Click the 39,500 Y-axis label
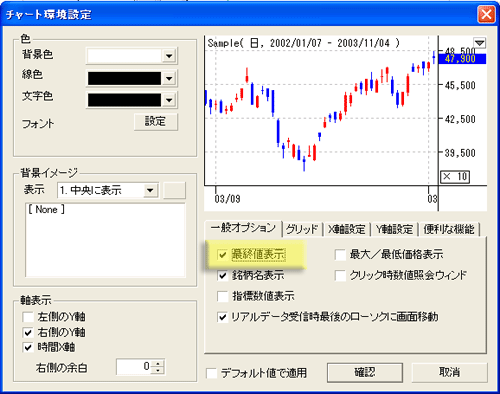This screenshot has width=500, height=394. tap(460, 153)
